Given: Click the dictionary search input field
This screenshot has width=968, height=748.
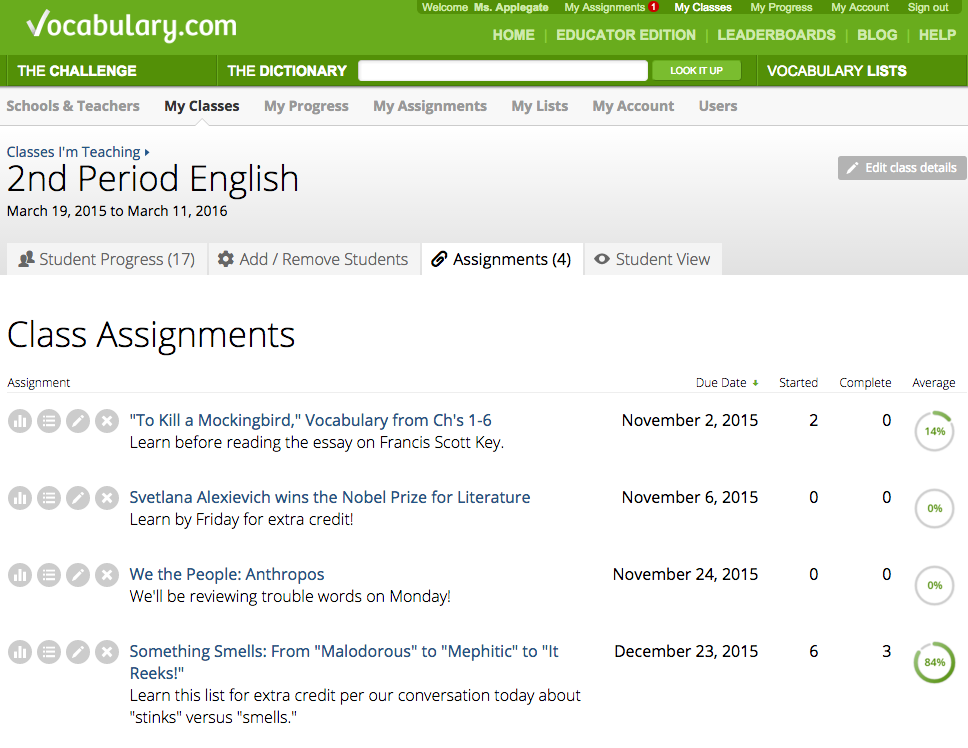Looking at the screenshot, I should pos(503,71).
